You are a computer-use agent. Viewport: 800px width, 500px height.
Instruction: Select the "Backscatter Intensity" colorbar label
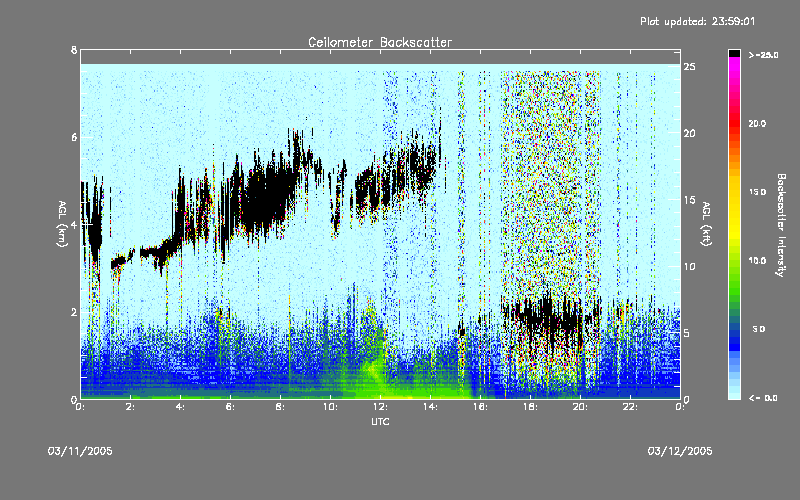point(781,225)
